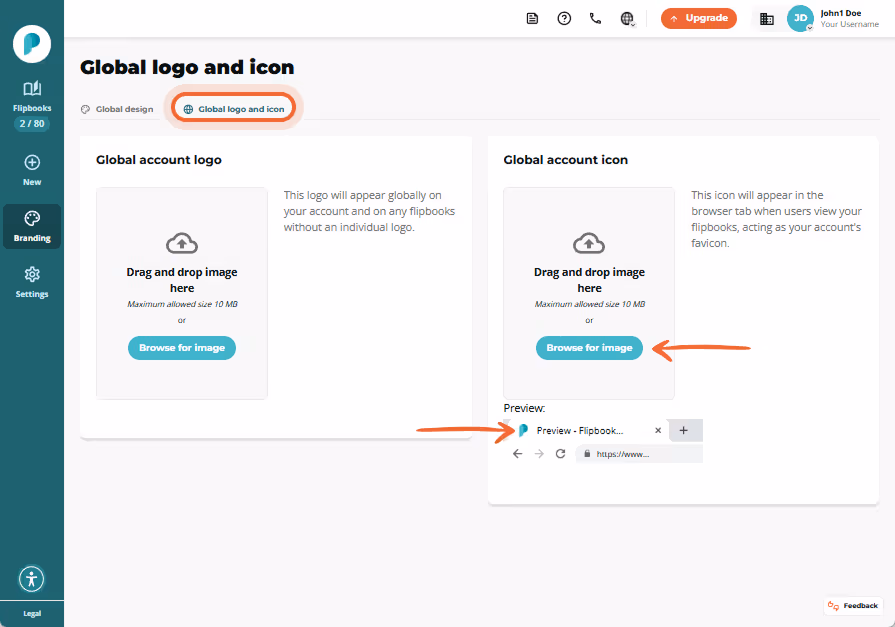Click the John1 Doe username
Viewport: 895px width, 627px height.
(x=840, y=13)
